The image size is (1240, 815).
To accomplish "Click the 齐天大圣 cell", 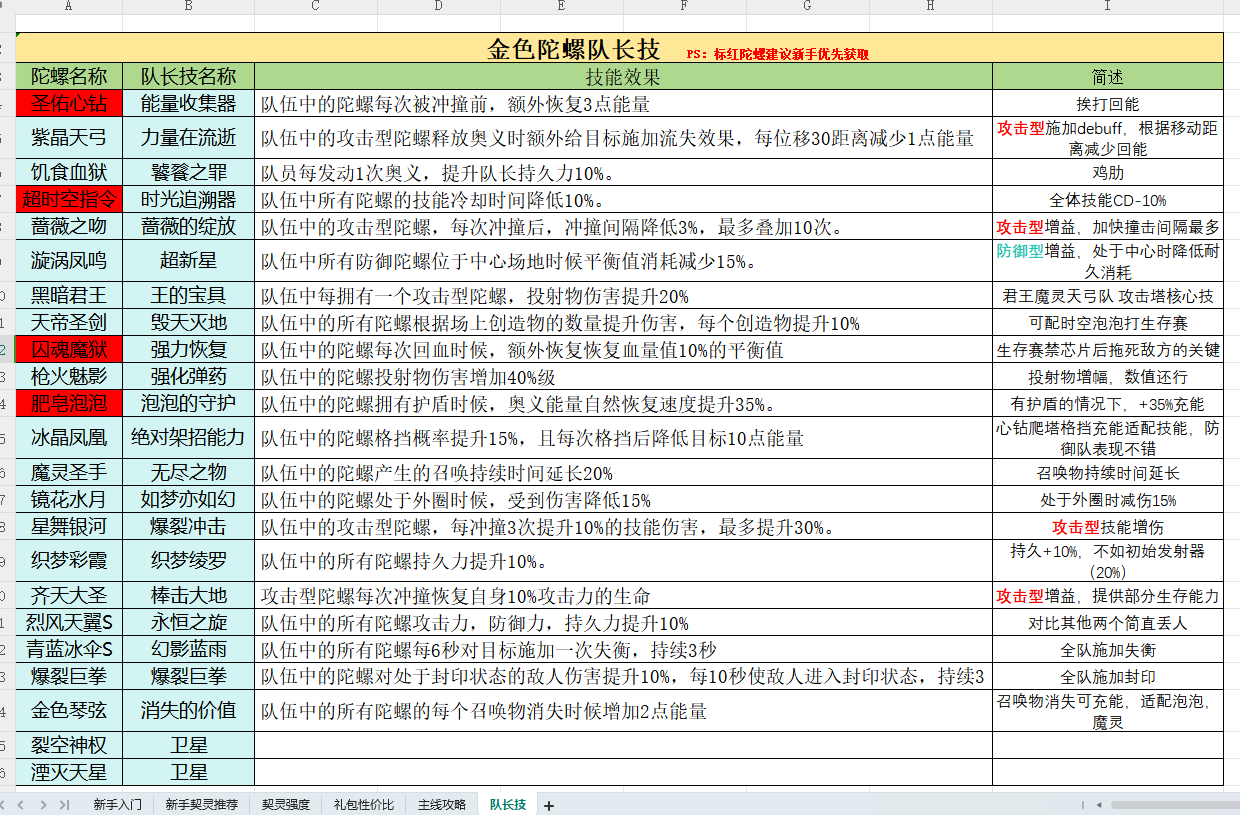I will pyautogui.click(x=69, y=596).
